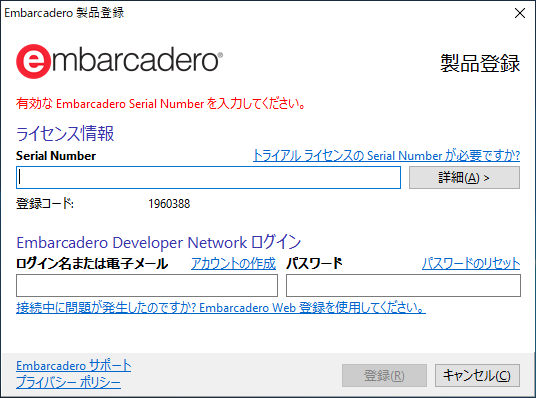Image resolution: width=536 pixels, height=398 pixels.
Task: Focus the password (パスワード) input field
Action: [x=403, y=285]
